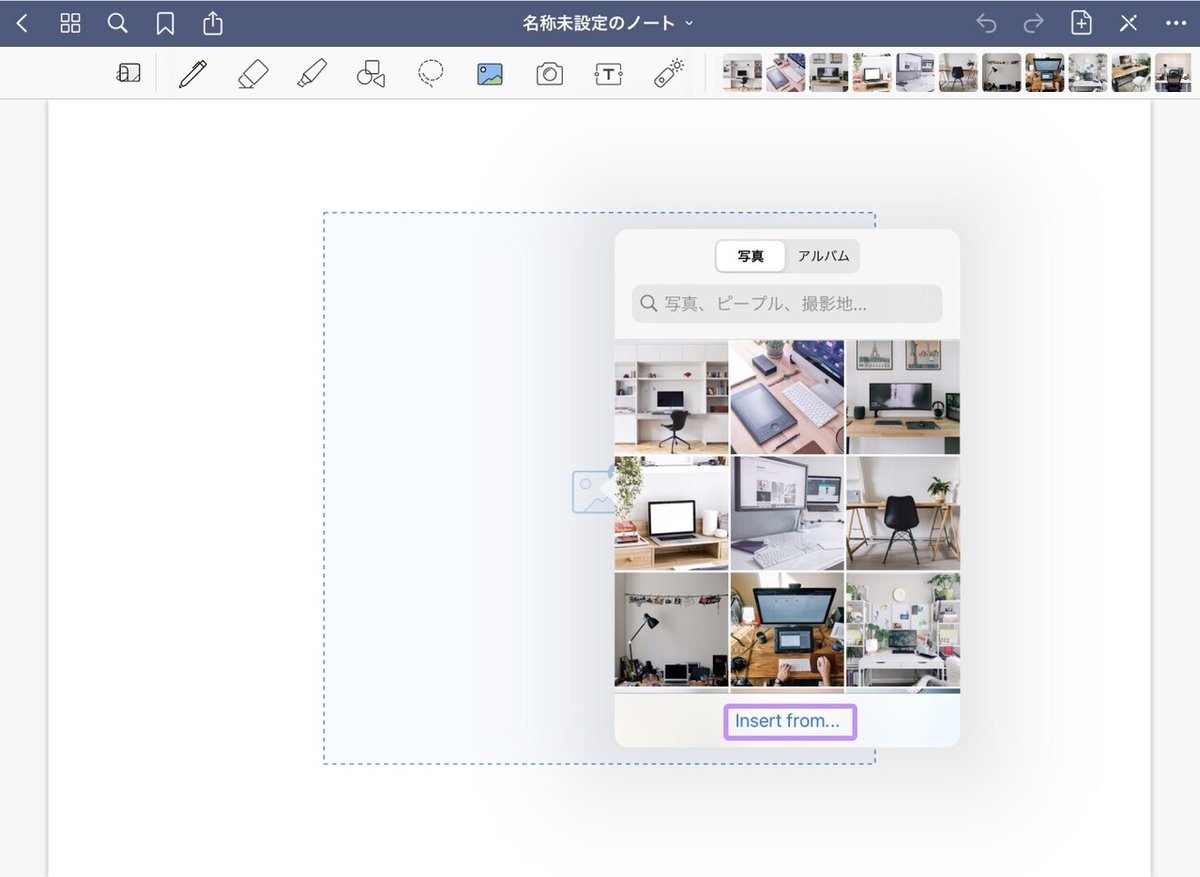Pick the Eiffel poster monitor photo in picker

coord(903,397)
